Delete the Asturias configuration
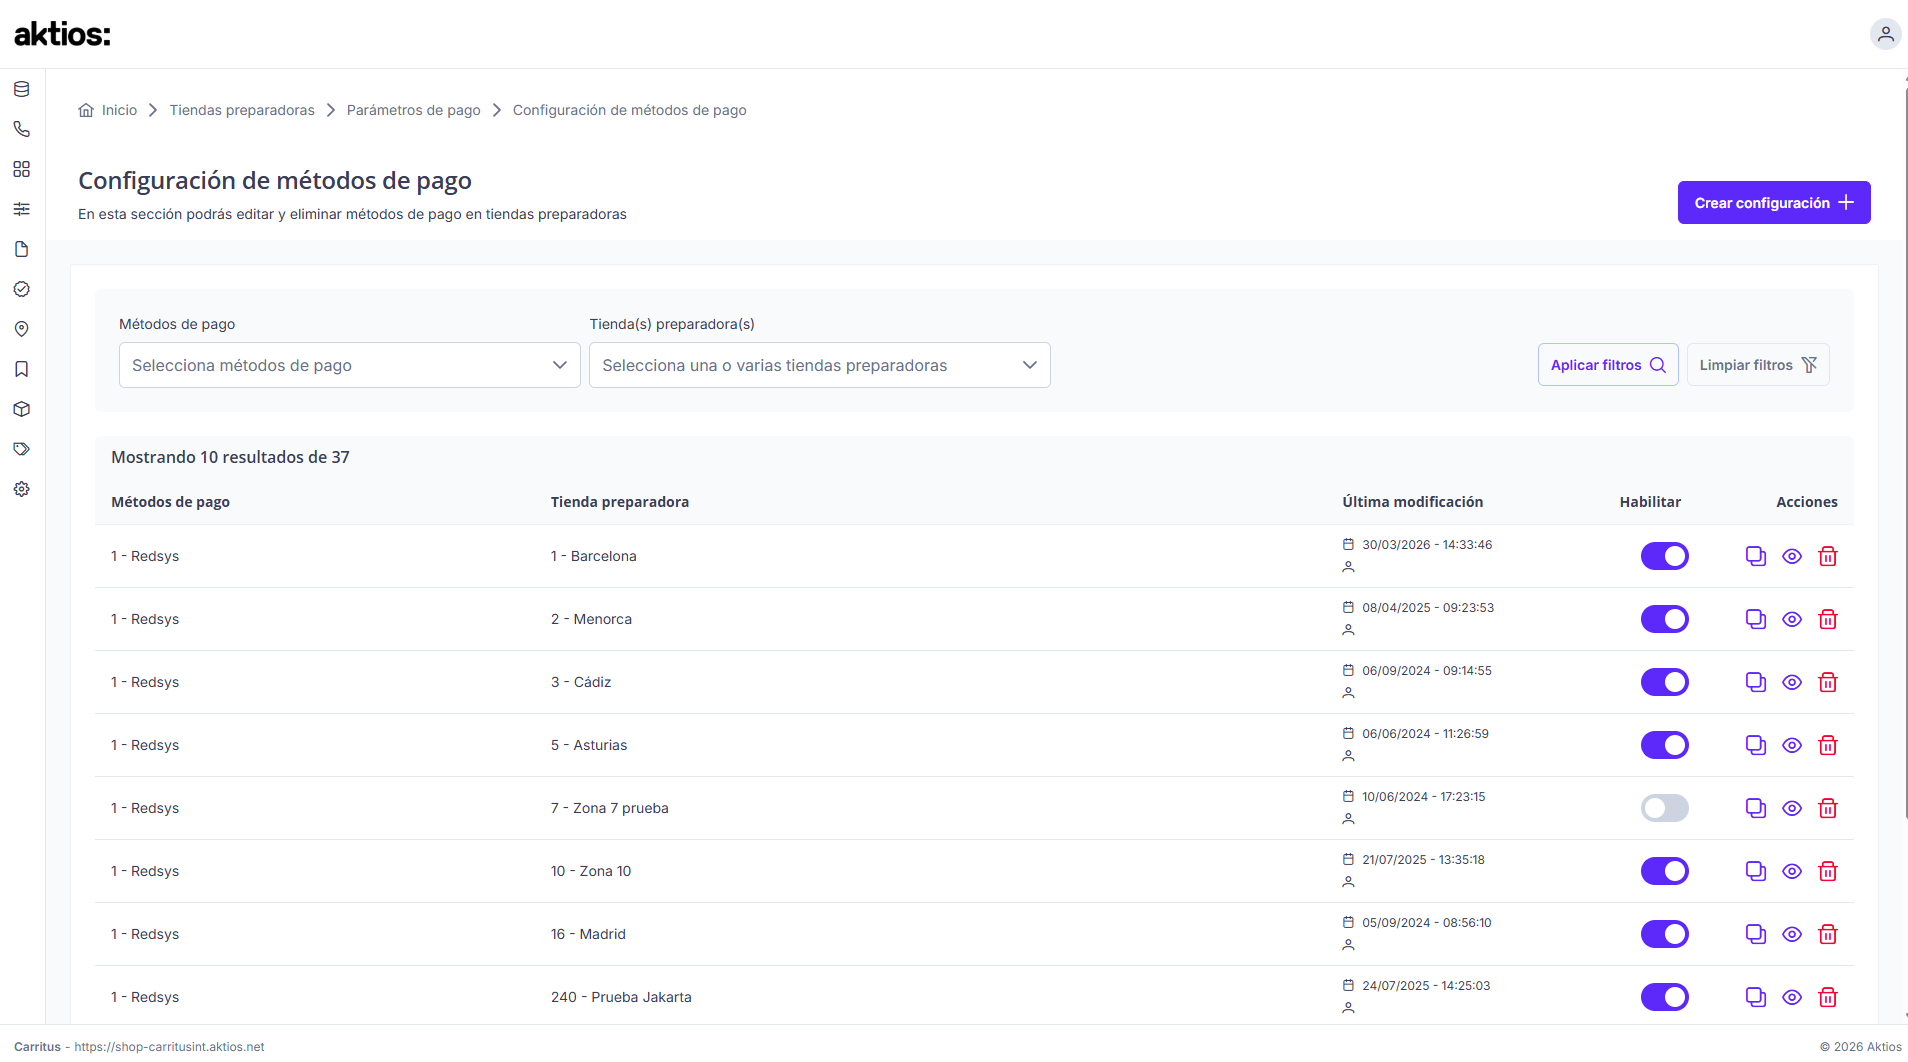Screen dimensions: 1908x1062 click(x=1828, y=745)
